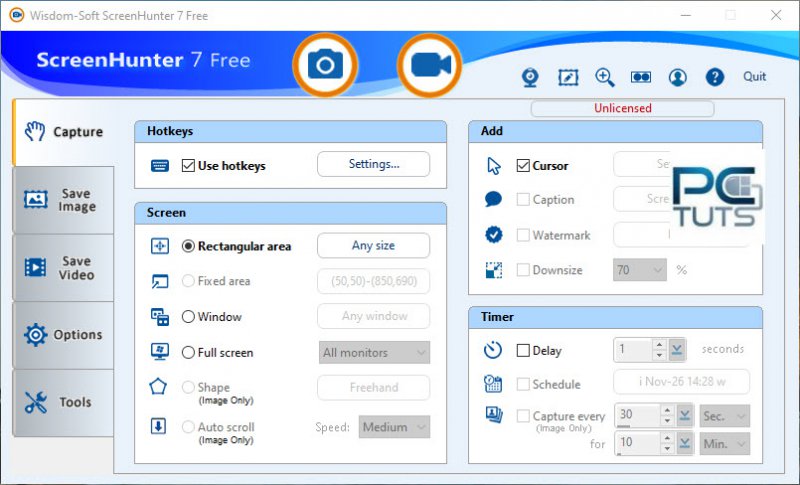
Task: Switch to the Save Image tab
Action: click(x=63, y=200)
